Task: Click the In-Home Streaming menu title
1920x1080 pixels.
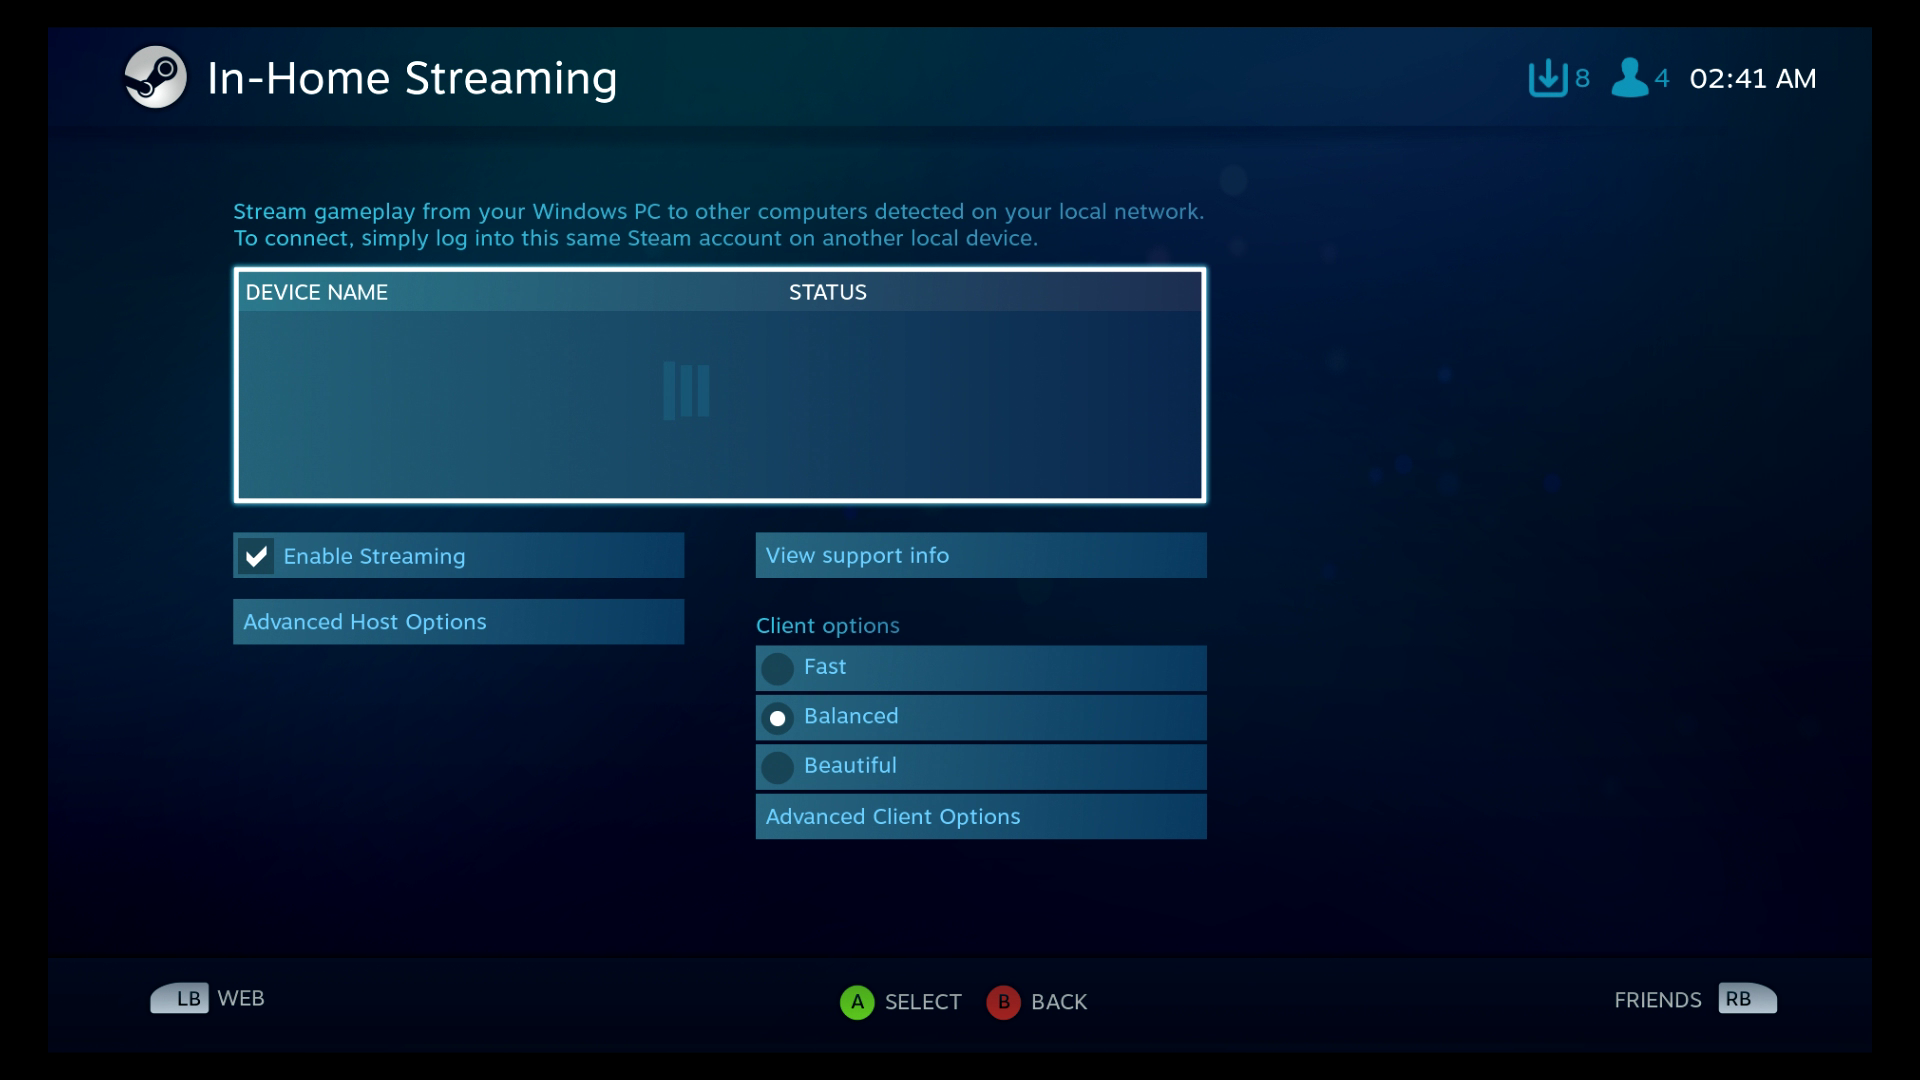Action: coord(413,76)
